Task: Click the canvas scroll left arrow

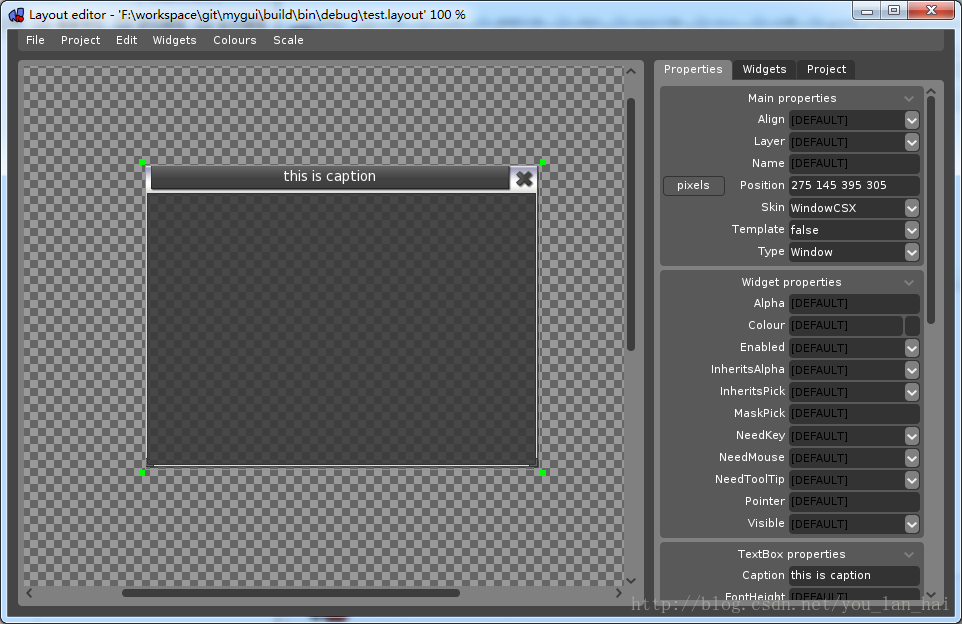Action: pos(29,593)
